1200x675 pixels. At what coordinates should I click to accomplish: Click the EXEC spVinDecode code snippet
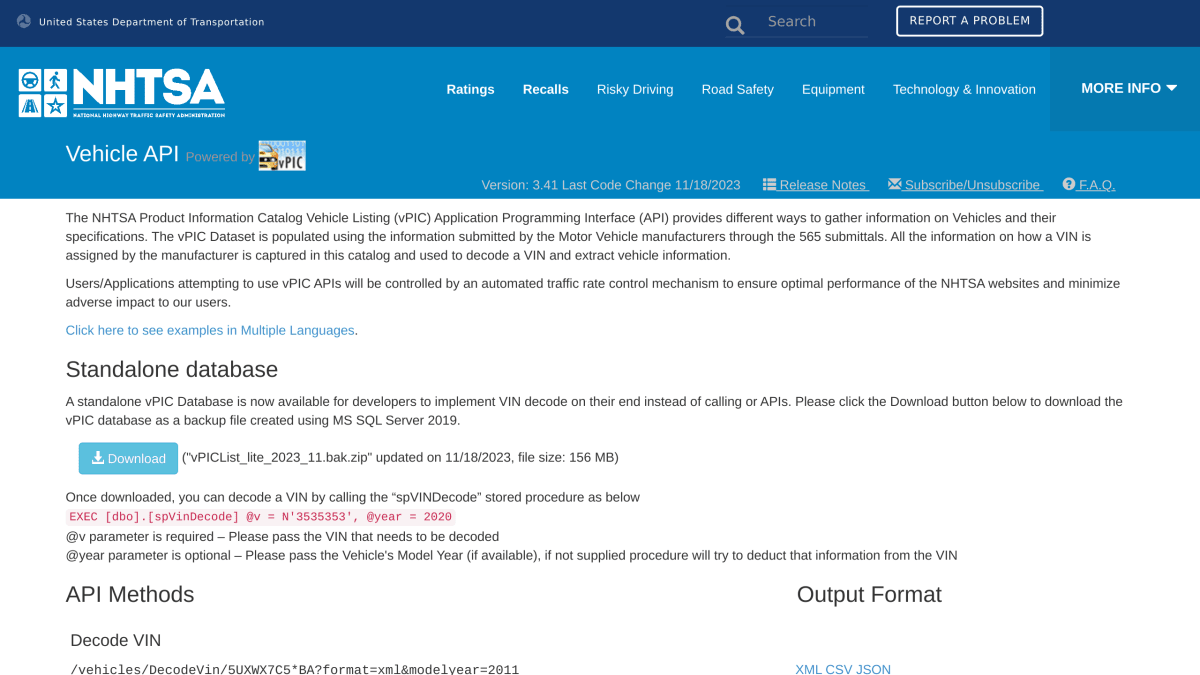point(260,517)
